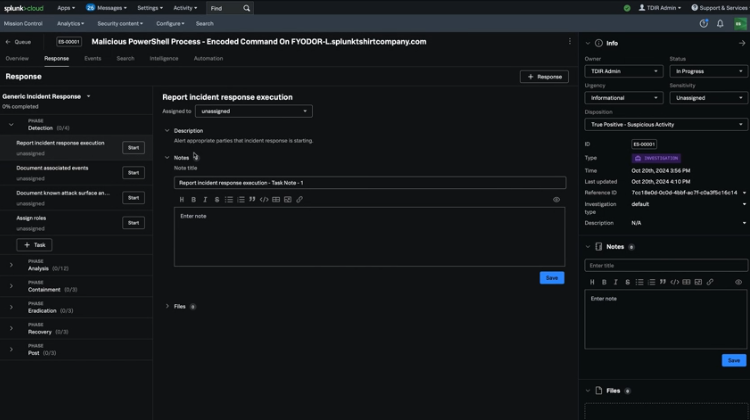Insert block quote in task note toolbar

pos(252,199)
